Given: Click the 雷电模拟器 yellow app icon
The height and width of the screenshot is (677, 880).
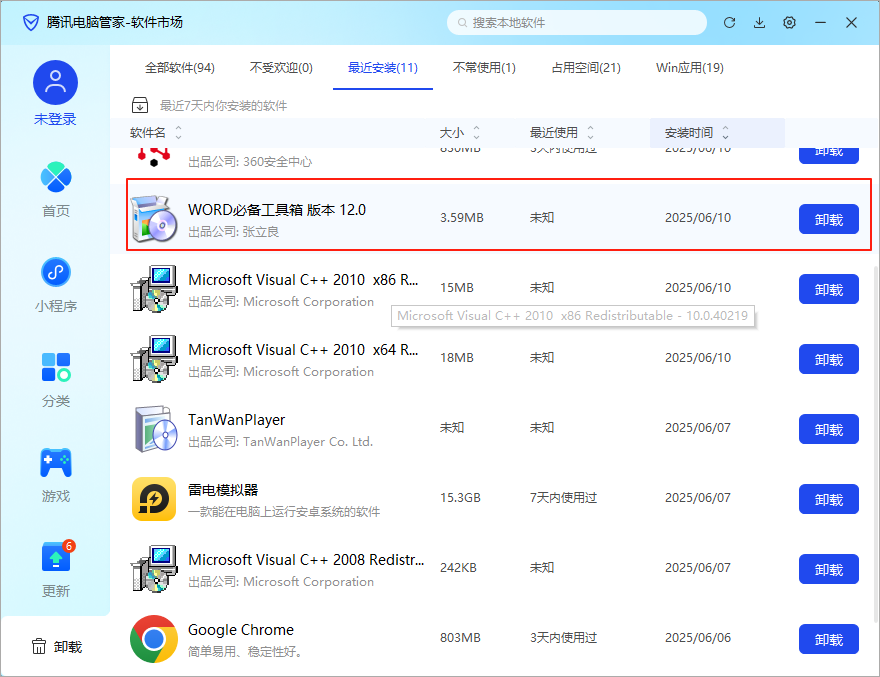Looking at the screenshot, I should (154, 499).
